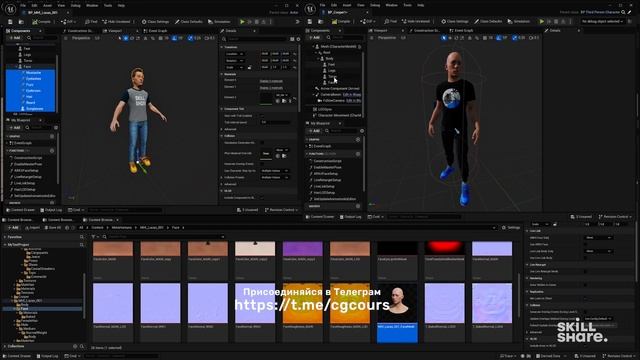Image resolution: width=640 pixels, height=360 pixels.
Task: Play the left Blueprint with green arrow
Action: [242, 22]
